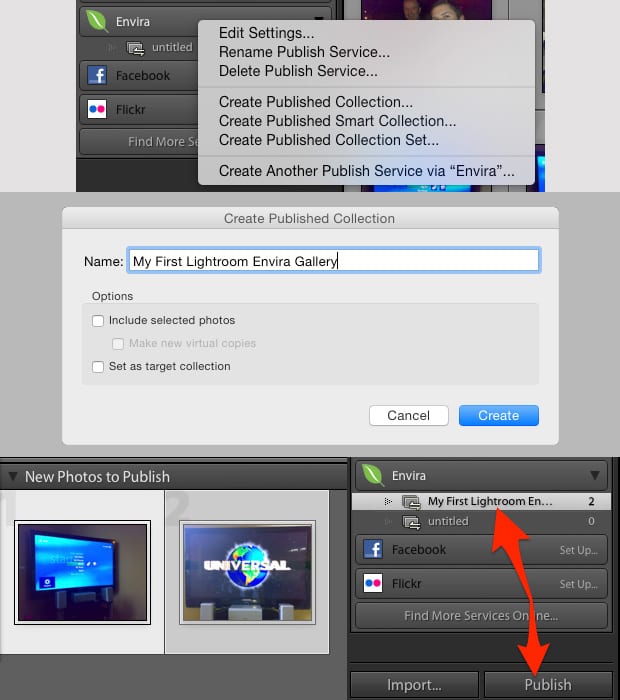
Task: Click the Flickr icon in bottom panel
Action: [373, 583]
